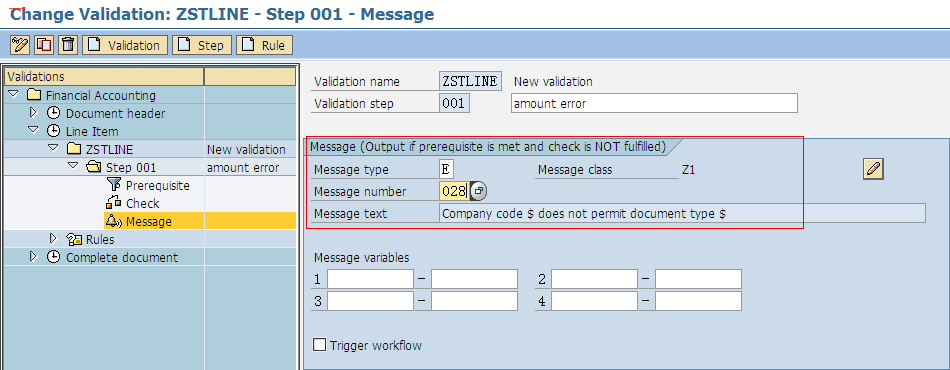Click the Document header clock icon
Image resolution: width=950 pixels, height=370 pixels.
click(x=53, y=113)
